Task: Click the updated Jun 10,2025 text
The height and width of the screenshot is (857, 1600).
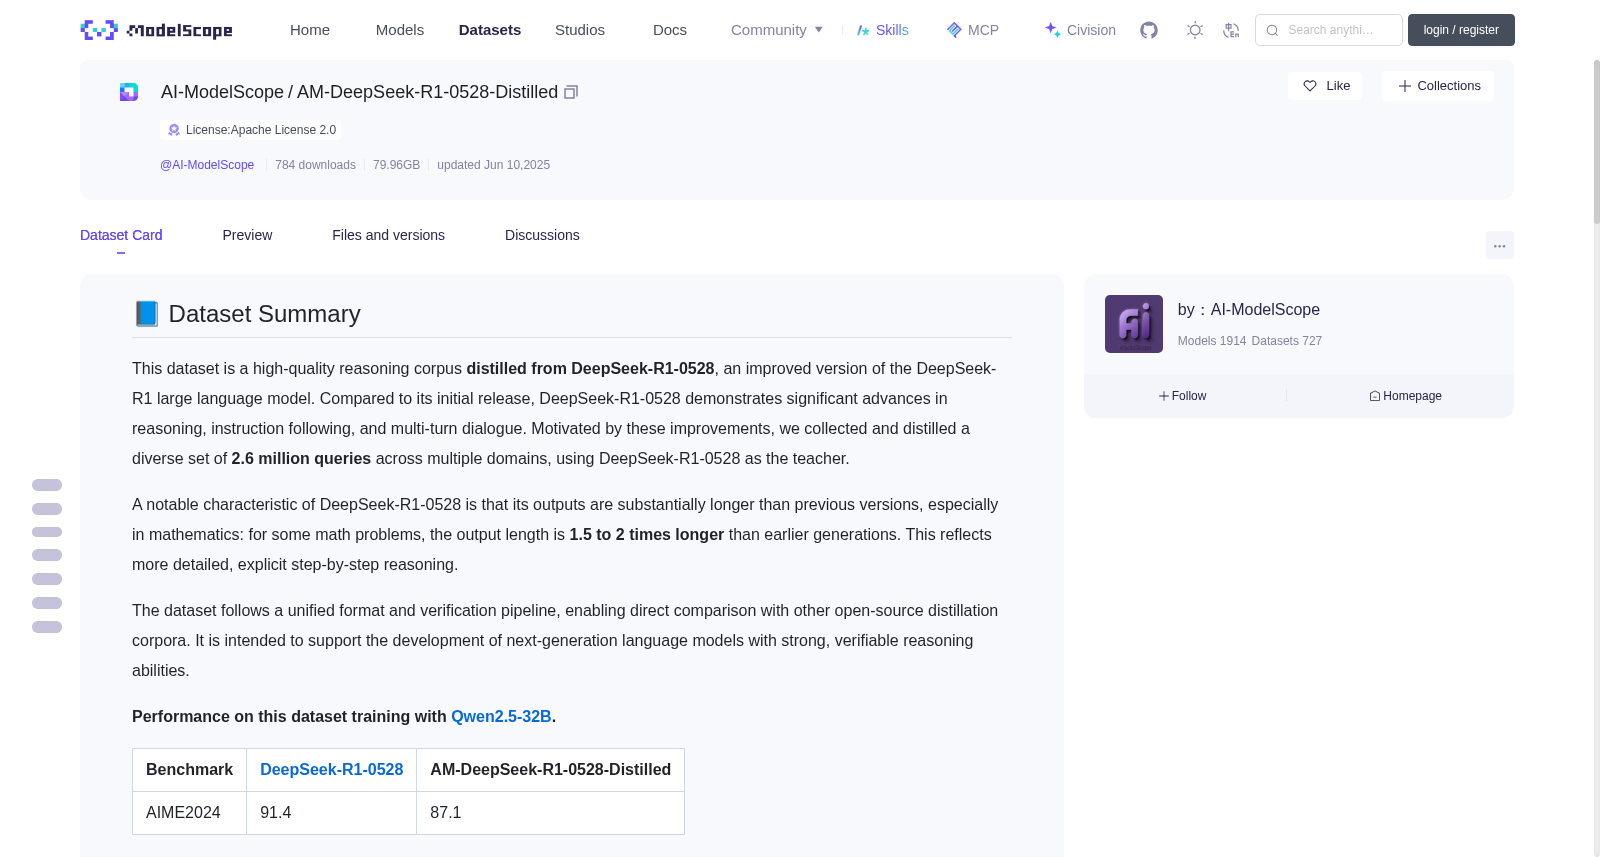Action: (493, 165)
